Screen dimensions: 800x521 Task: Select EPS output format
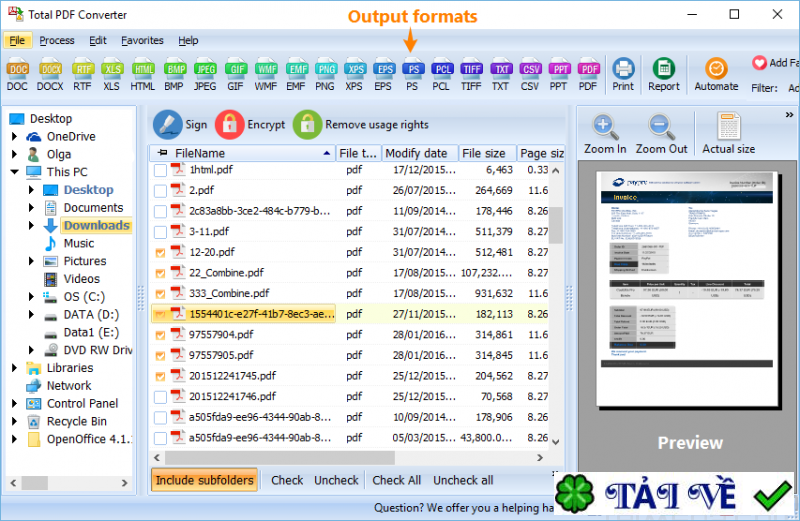coord(384,75)
